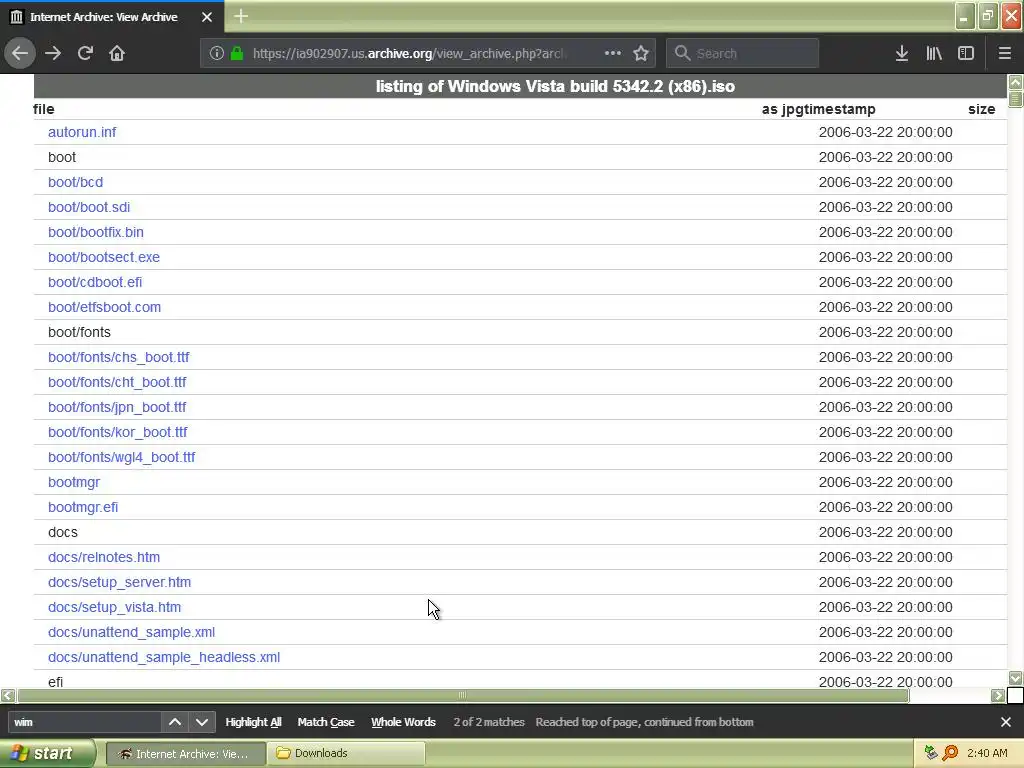Select the Internet Archive browser tab
The height and width of the screenshot is (768, 1024).
pos(112,17)
